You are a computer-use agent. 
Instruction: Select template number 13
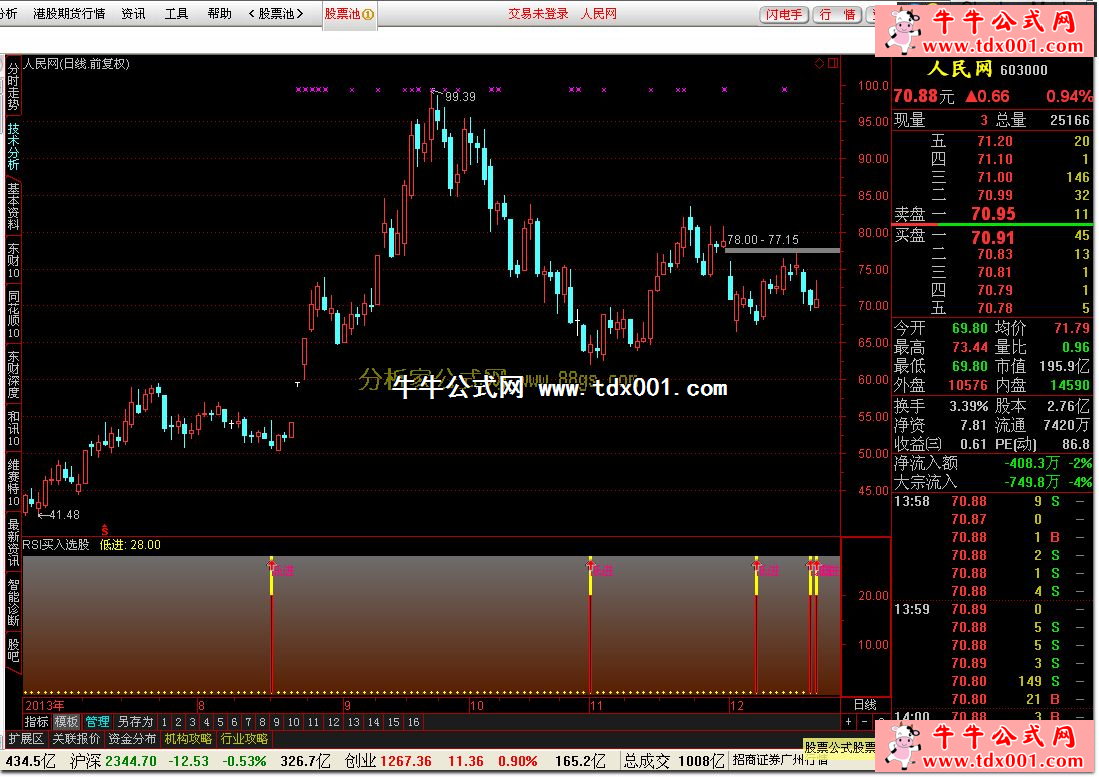[x=354, y=722]
